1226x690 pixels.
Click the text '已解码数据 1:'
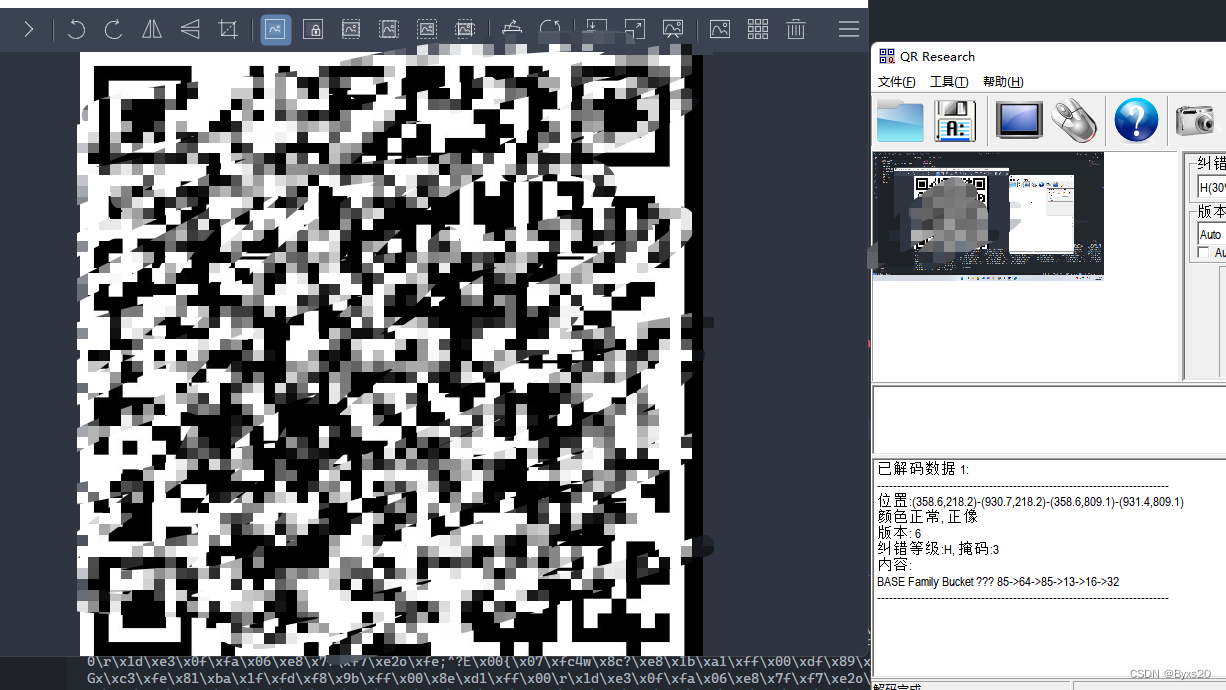[x=923, y=469]
